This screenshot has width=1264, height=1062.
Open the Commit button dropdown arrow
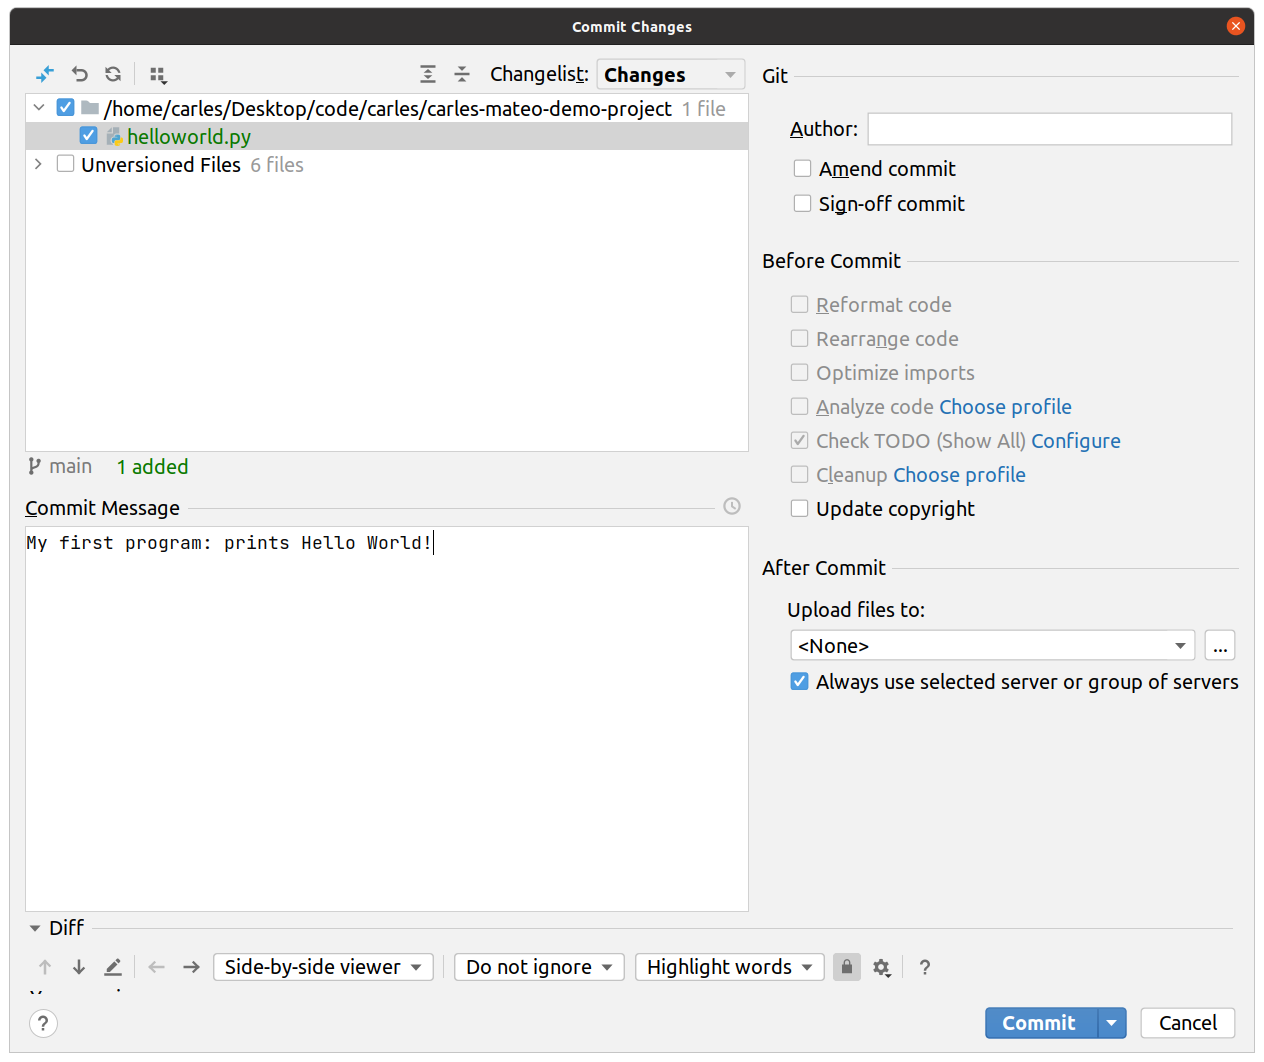coord(1112,1023)
